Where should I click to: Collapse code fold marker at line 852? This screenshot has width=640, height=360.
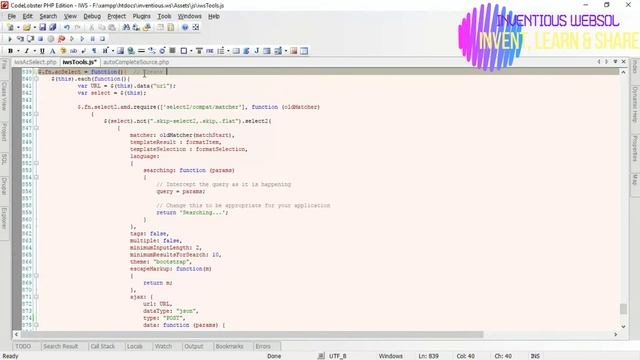[x=36, y=163]
